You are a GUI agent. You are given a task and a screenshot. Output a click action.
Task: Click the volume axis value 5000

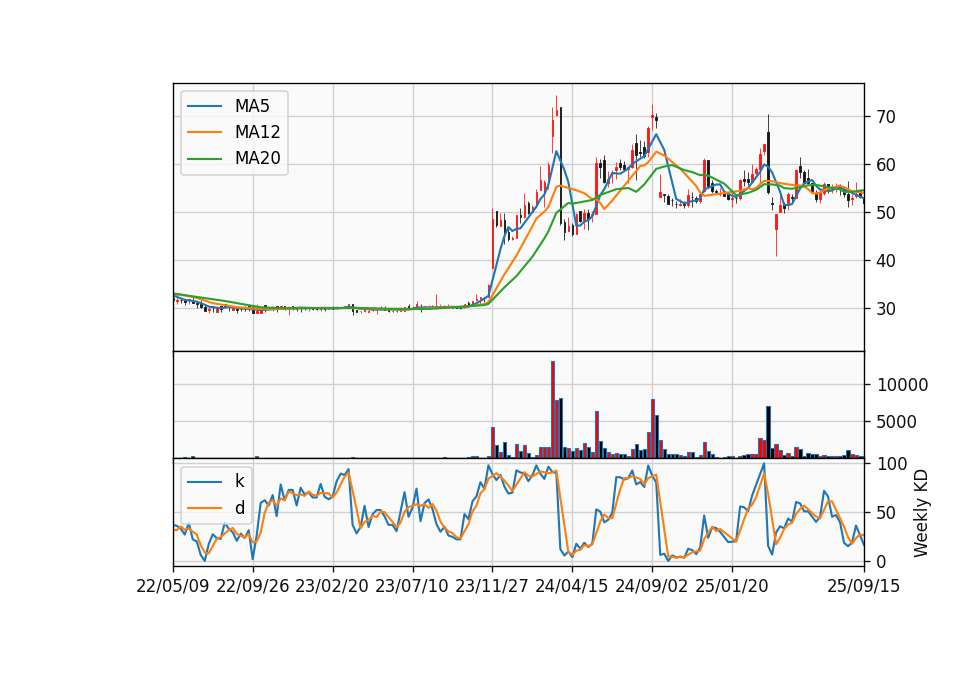897,422
